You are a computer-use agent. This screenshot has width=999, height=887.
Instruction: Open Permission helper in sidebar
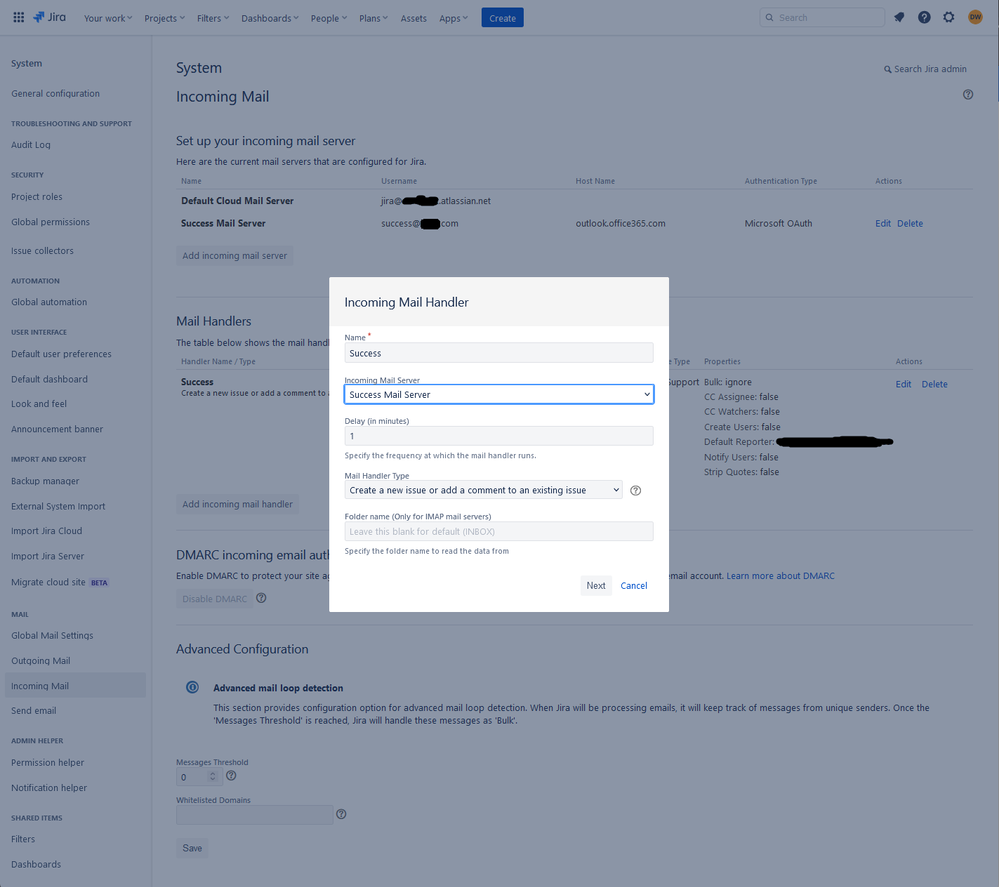coord(48,762)
